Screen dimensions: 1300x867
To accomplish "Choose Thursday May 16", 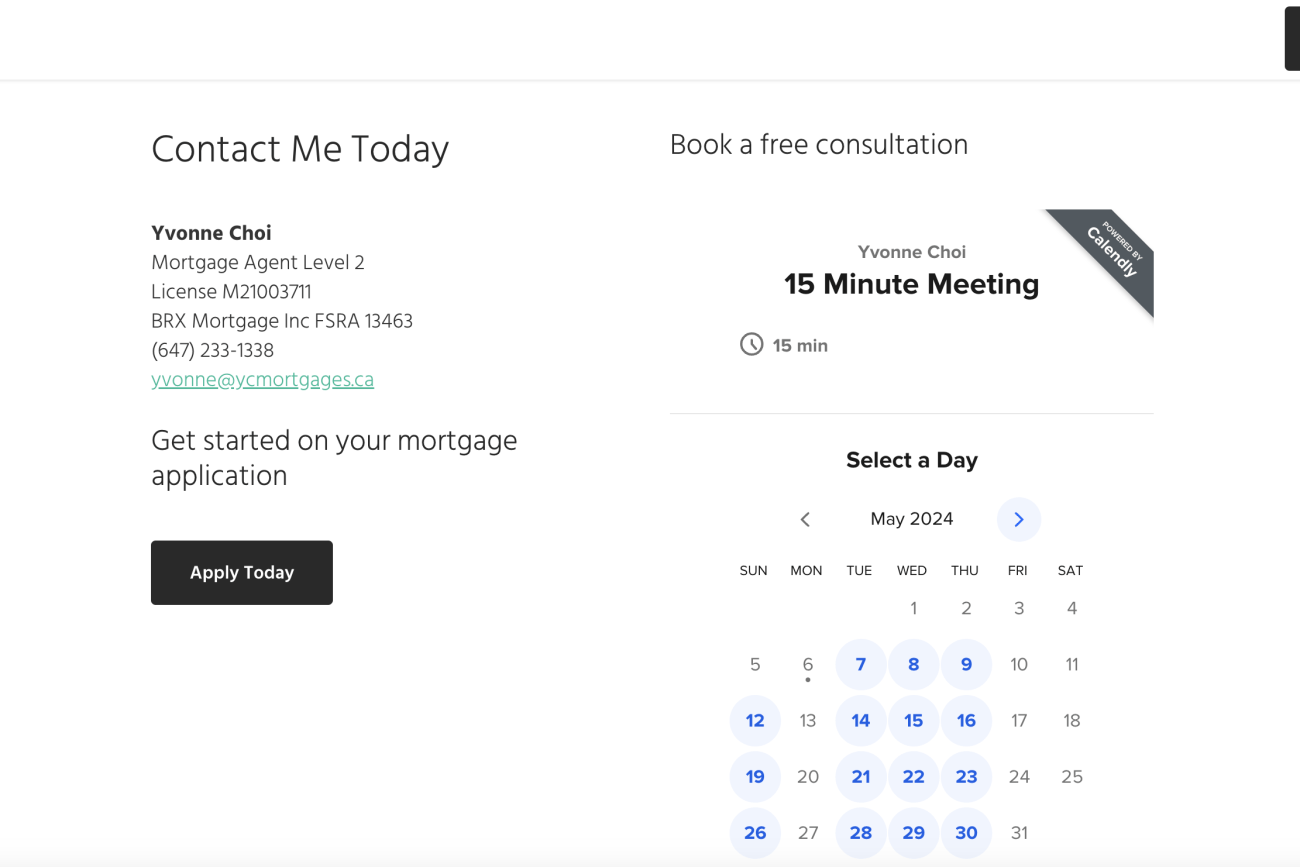I will click(x=966, y=720).
